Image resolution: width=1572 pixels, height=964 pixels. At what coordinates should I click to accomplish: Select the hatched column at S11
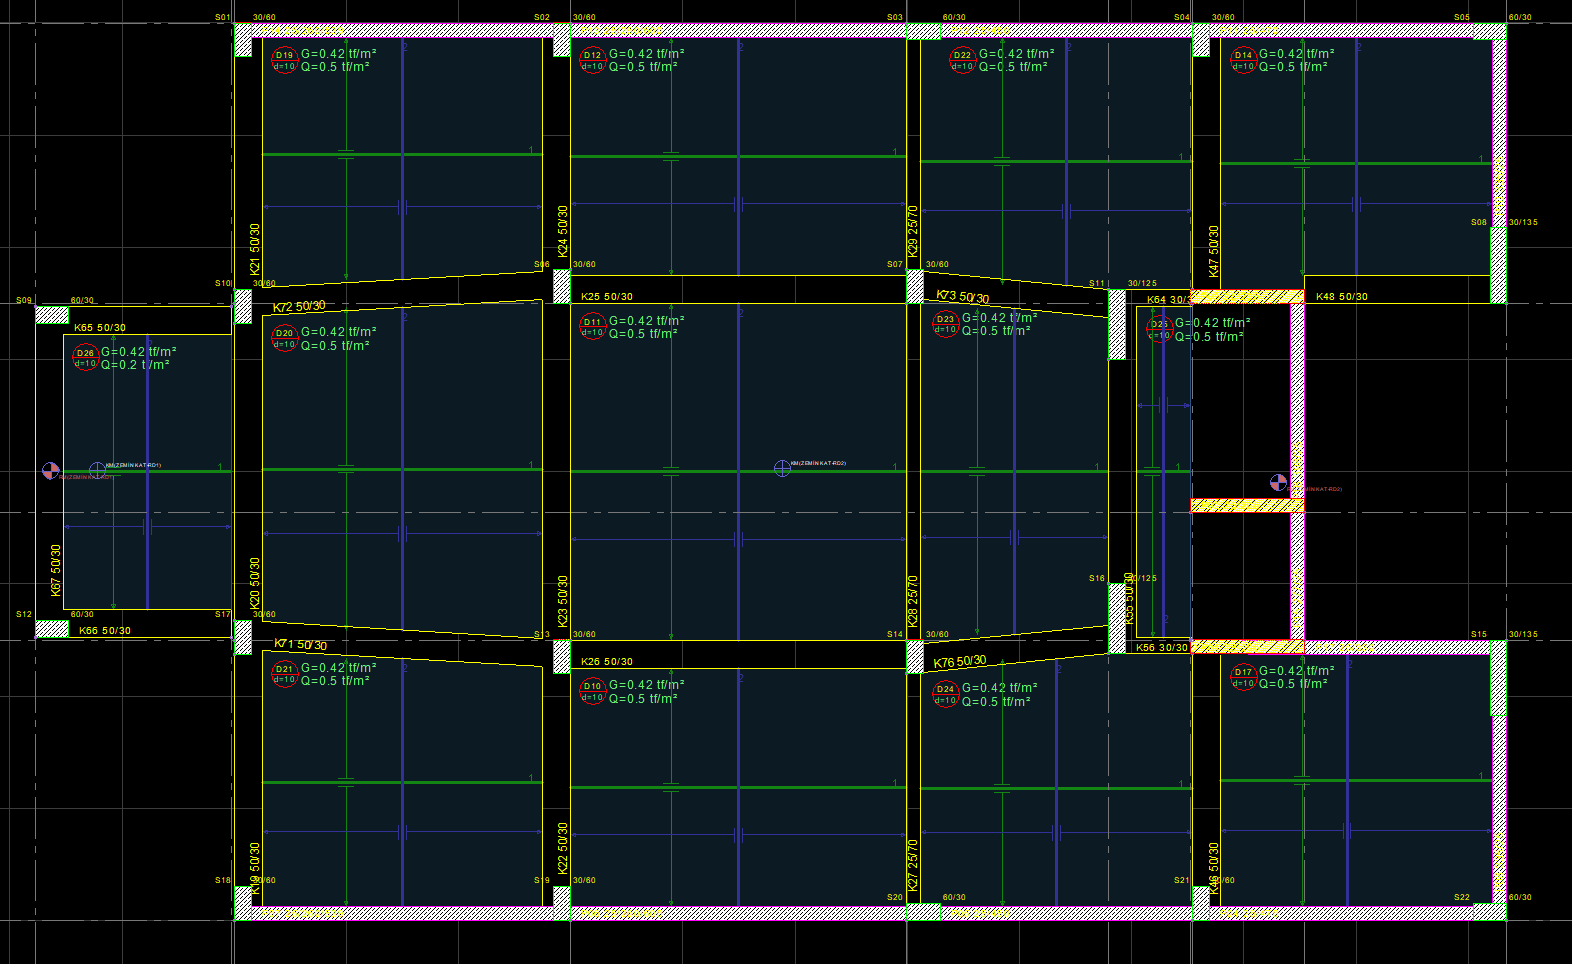click(1117, 324)
